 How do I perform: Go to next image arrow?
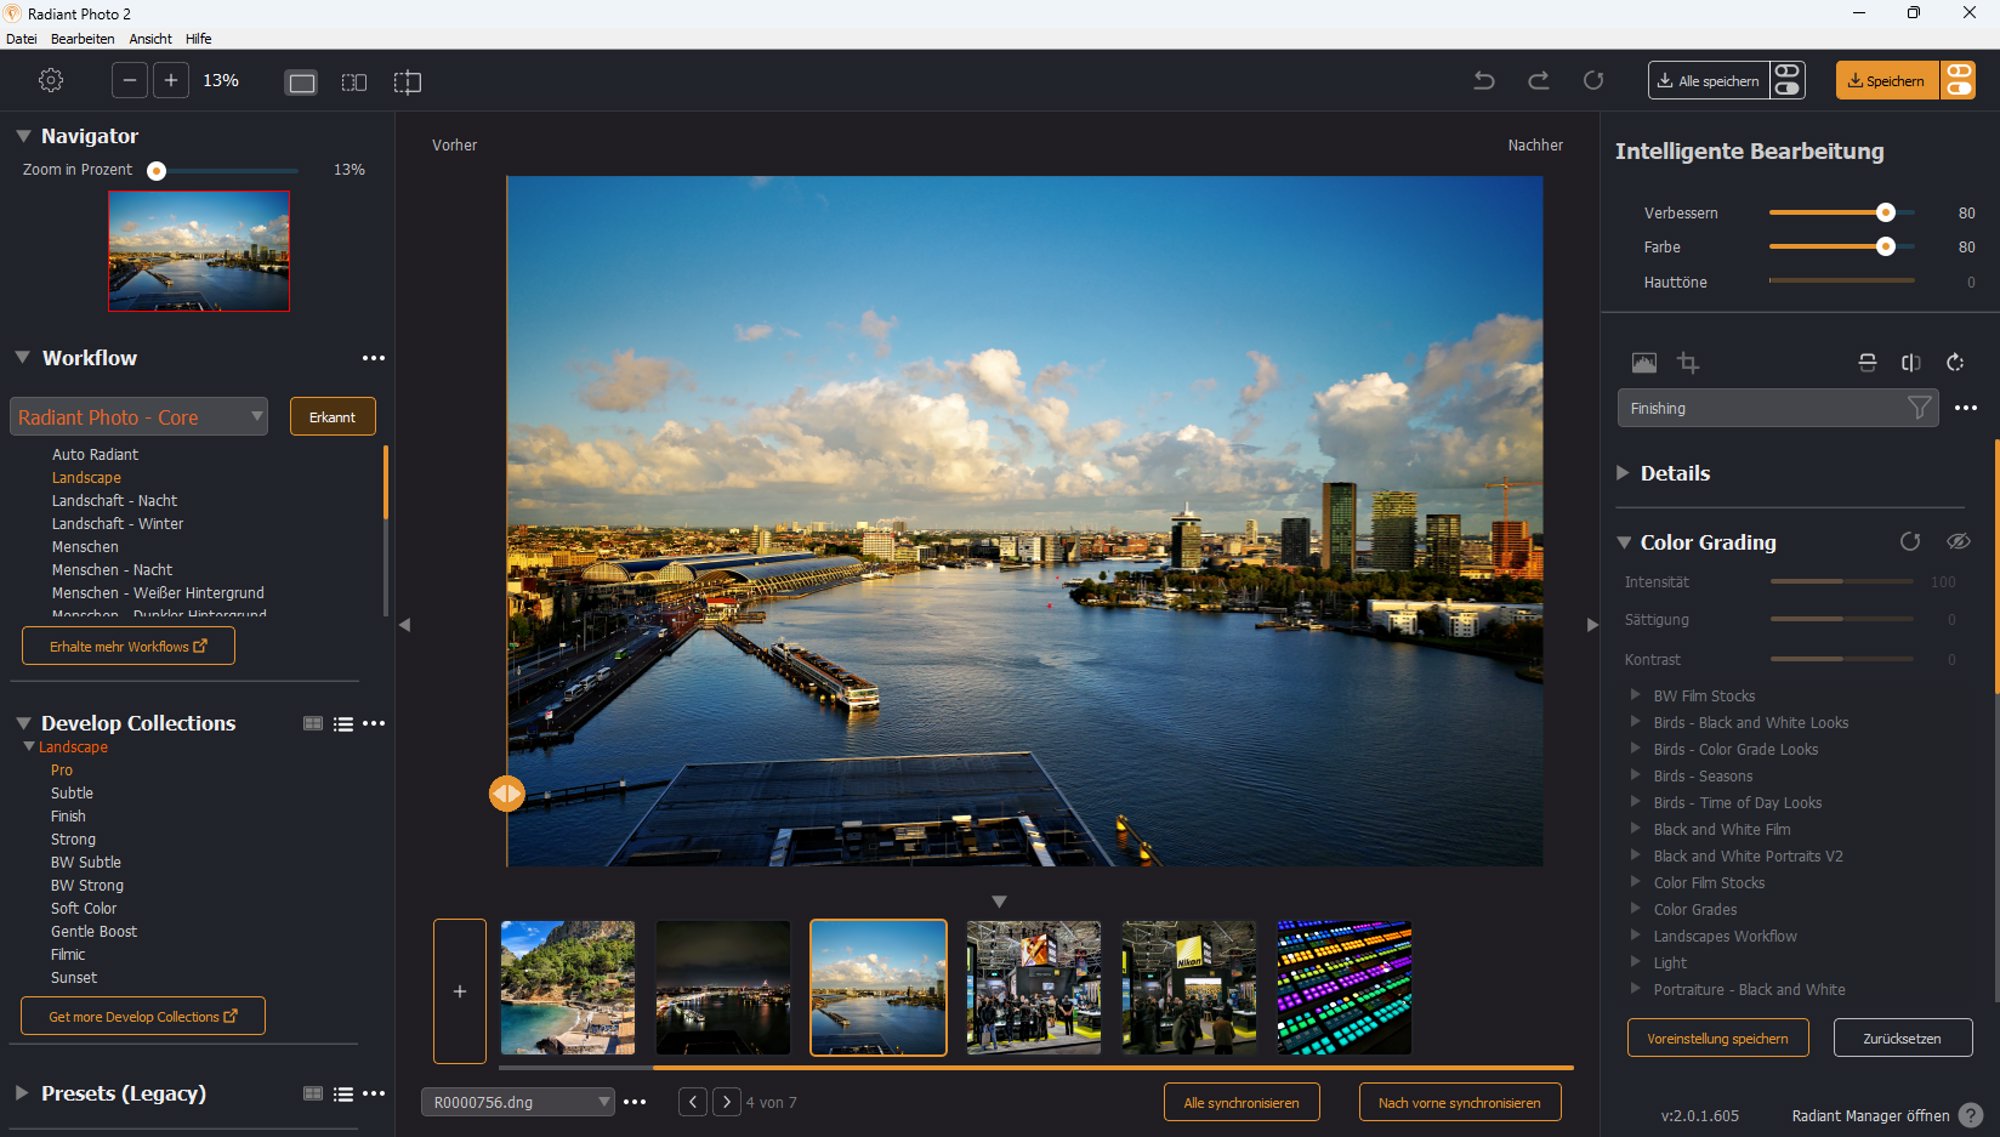[726, 1102]
